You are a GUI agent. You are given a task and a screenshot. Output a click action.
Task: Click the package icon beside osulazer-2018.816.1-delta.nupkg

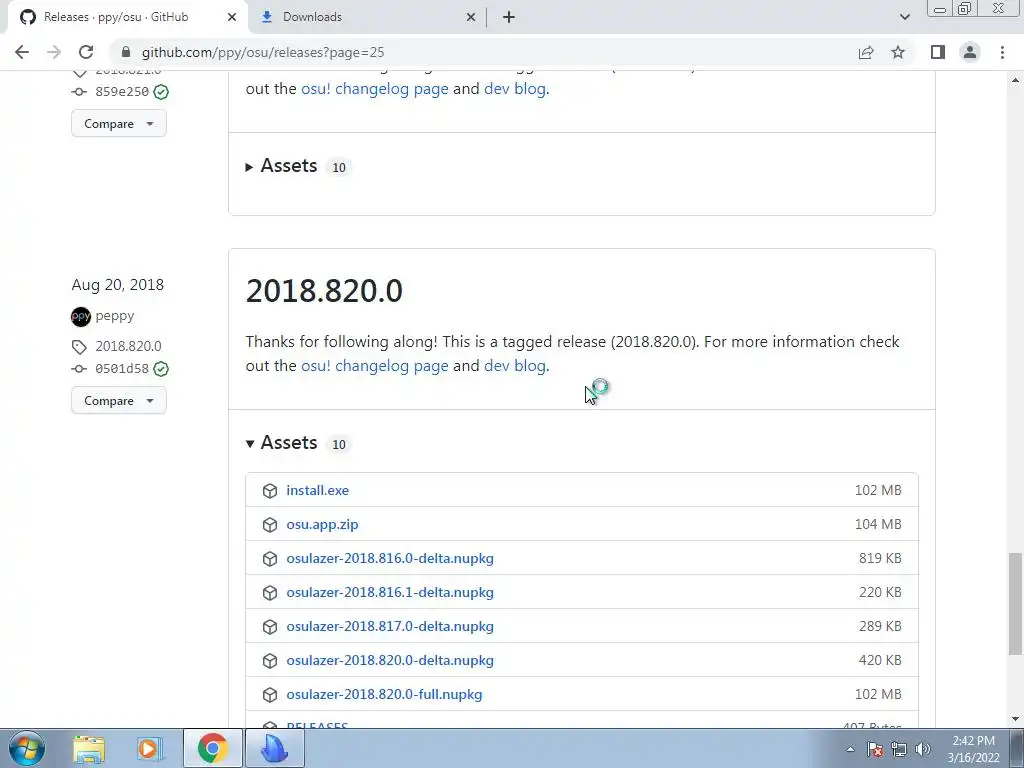point(270,592)
